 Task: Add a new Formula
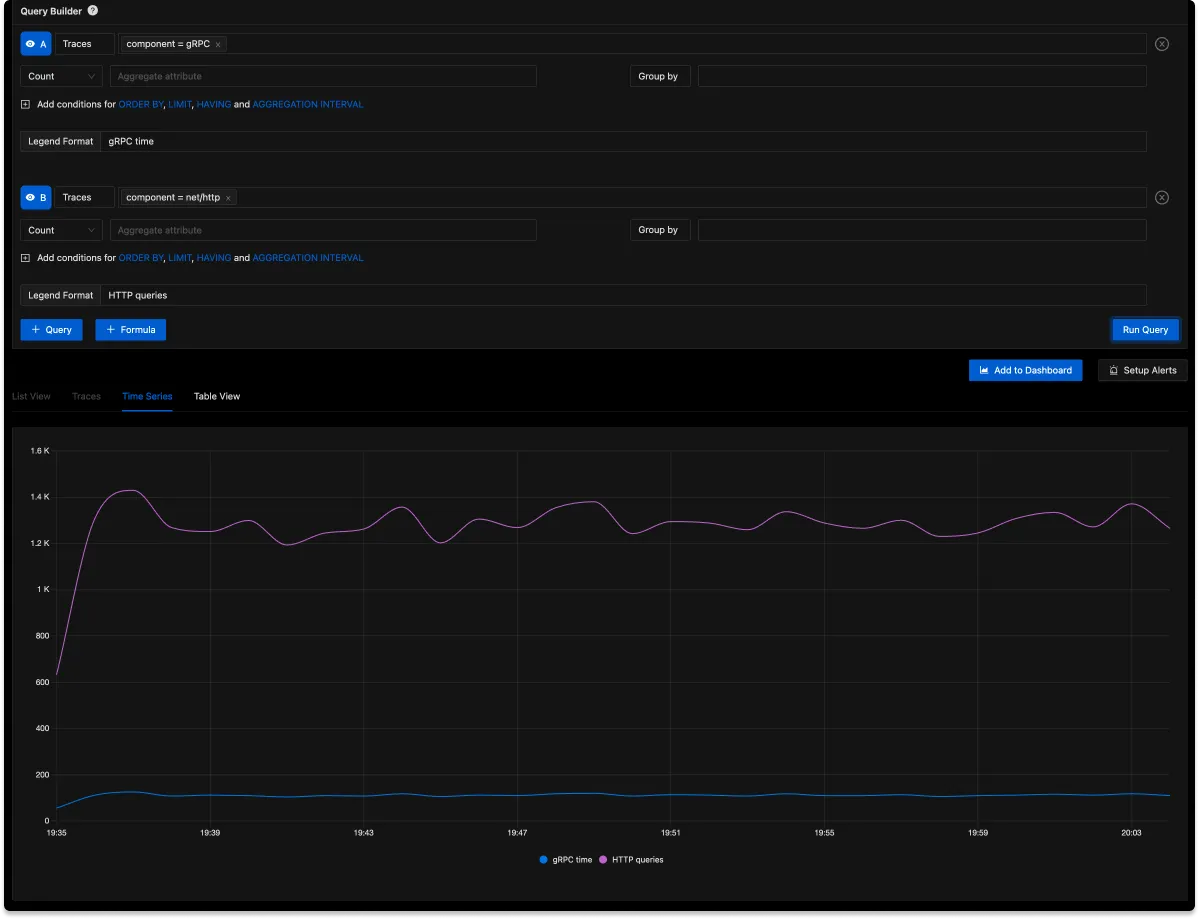(x=131, y=330)
